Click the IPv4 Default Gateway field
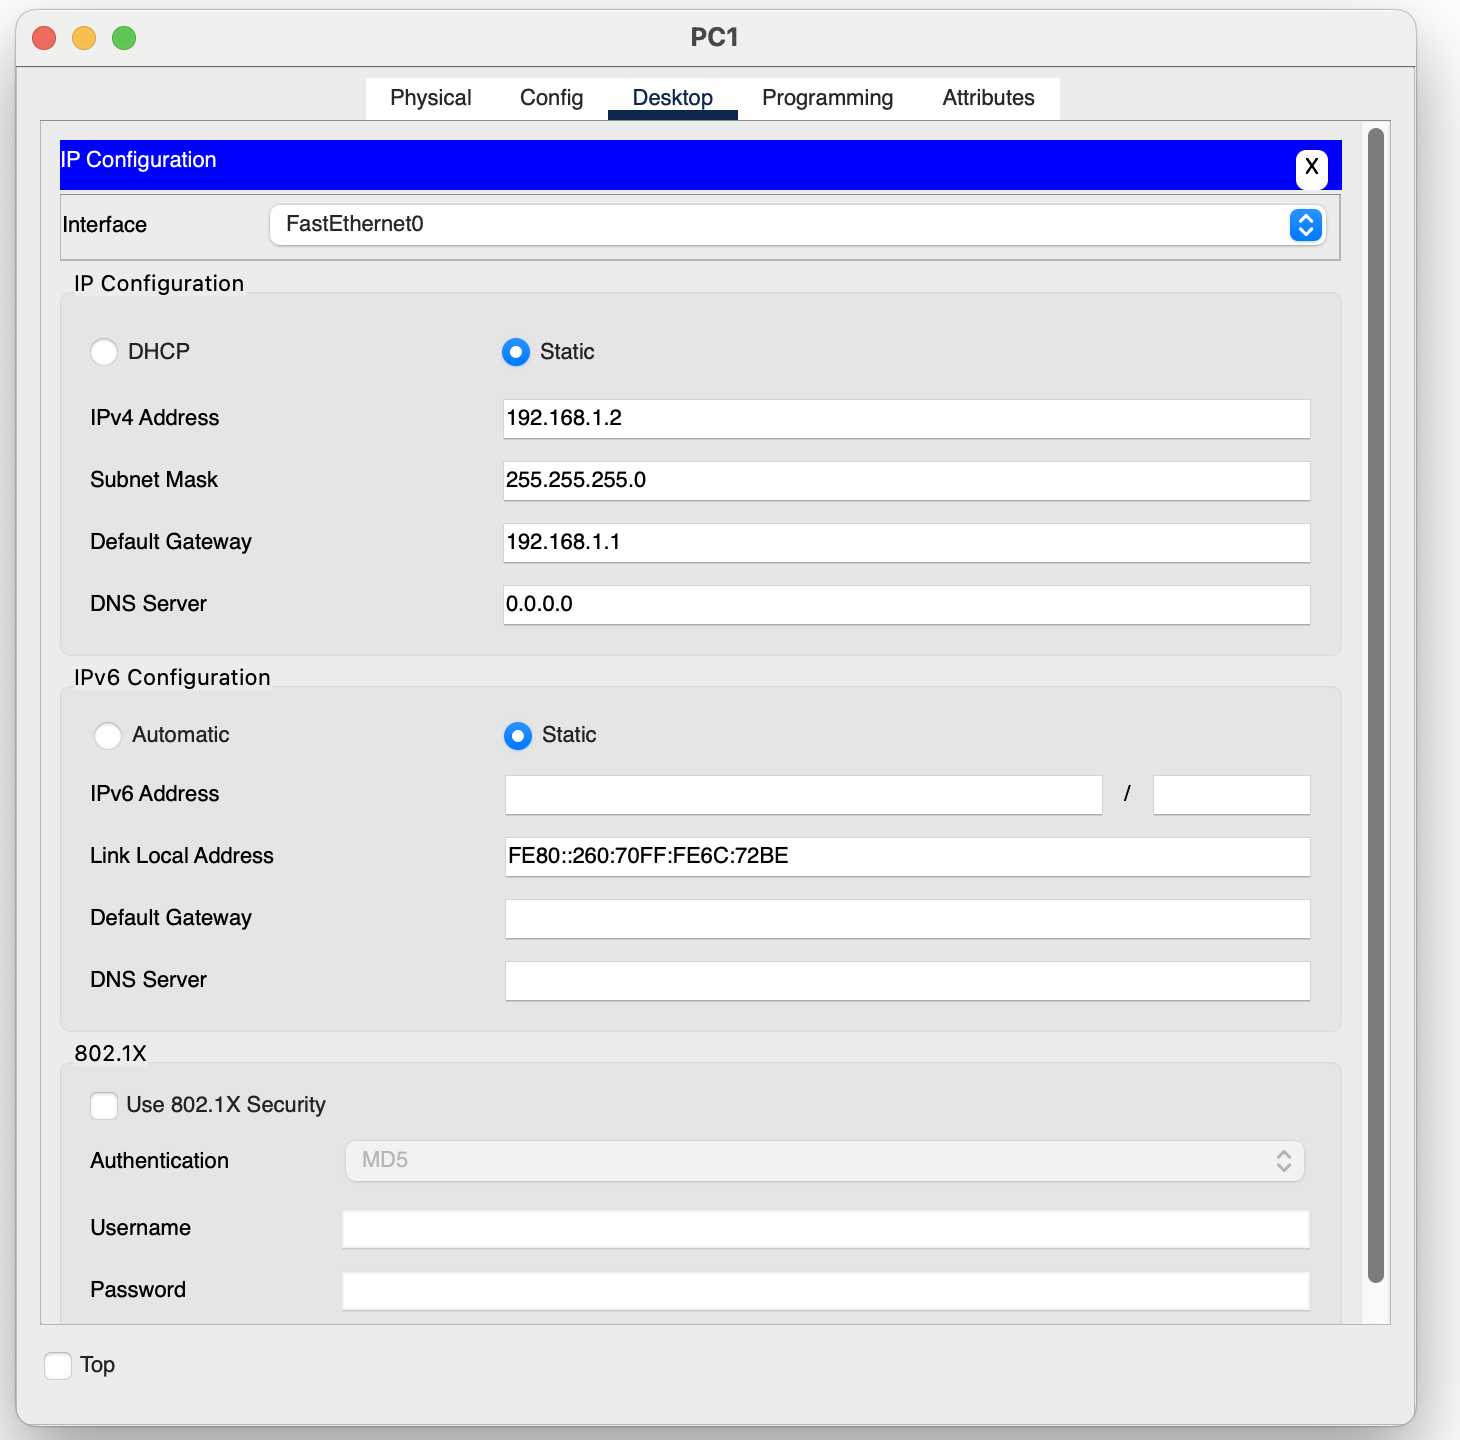This screenshot has height=1440, width=1460. pos(906,543)
